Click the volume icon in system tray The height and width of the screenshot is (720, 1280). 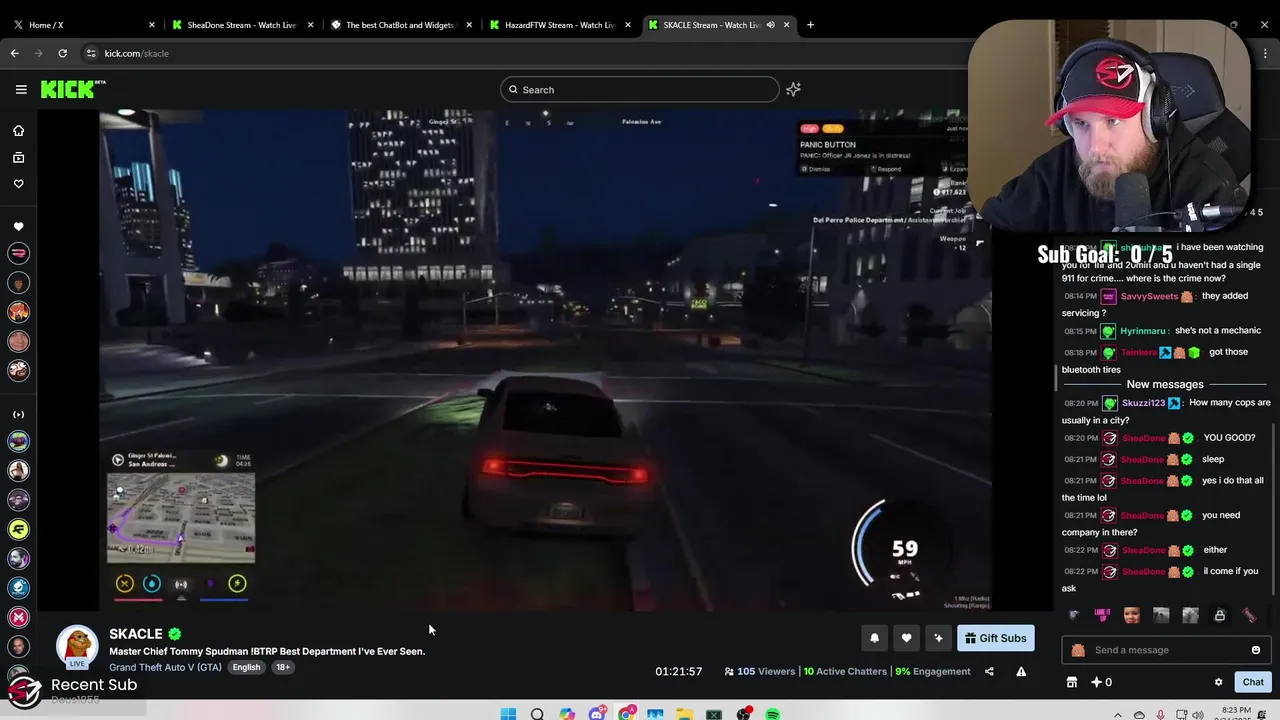1200,714
